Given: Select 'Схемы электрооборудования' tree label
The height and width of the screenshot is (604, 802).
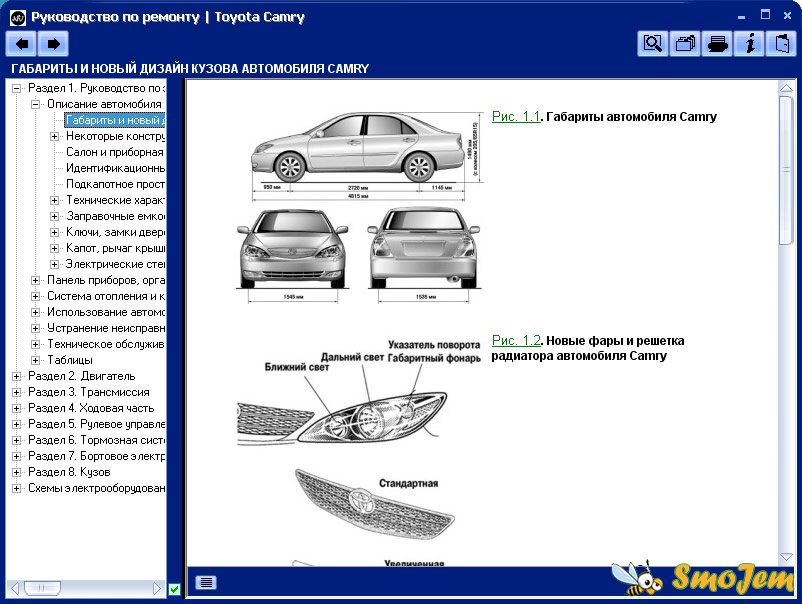Looking at the screenshot, I should pos(97,488).
